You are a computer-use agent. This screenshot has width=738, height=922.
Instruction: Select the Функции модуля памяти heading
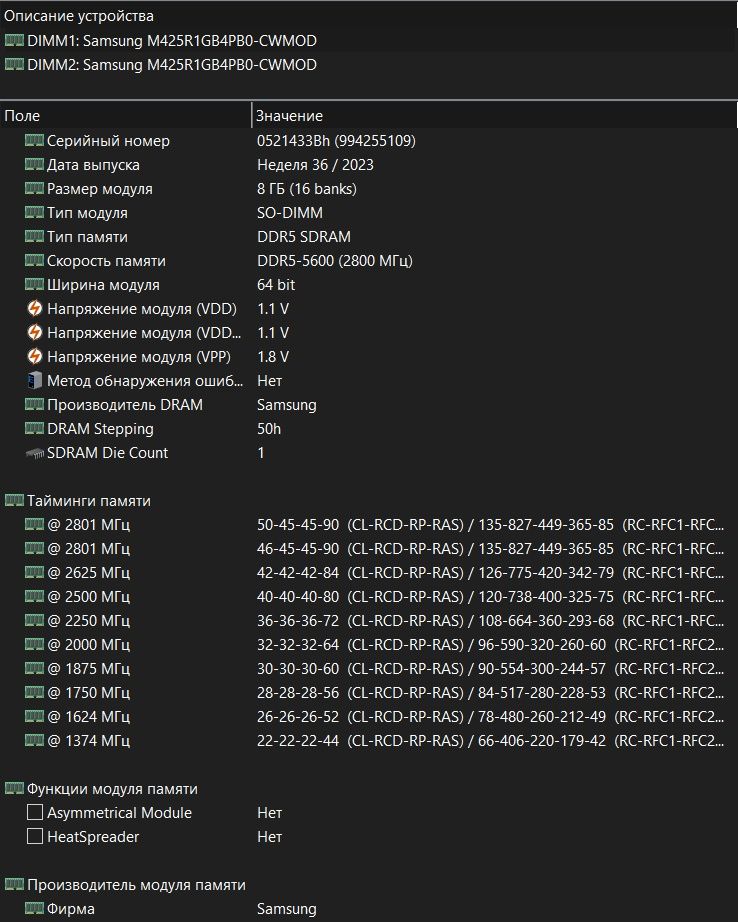[112, 789]
